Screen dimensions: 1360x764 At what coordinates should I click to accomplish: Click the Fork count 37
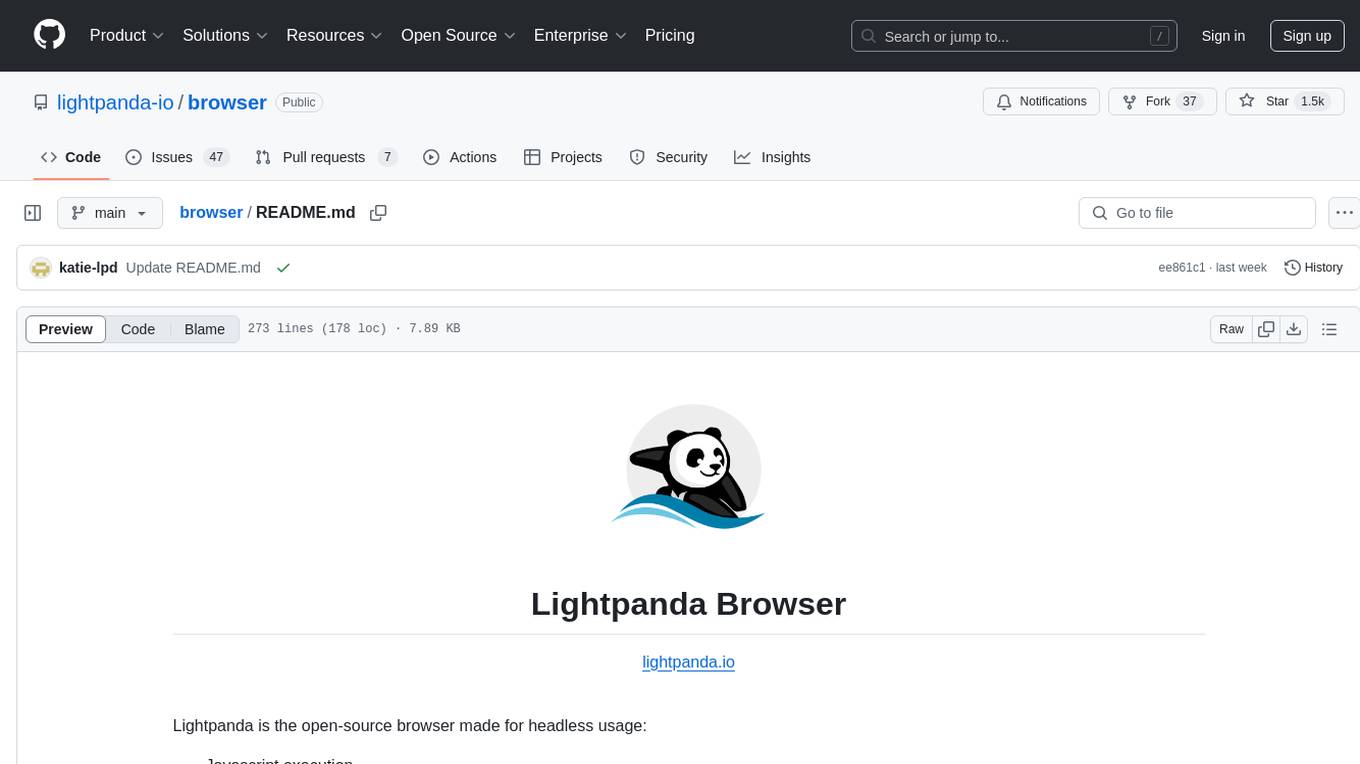coord(1189,101)
